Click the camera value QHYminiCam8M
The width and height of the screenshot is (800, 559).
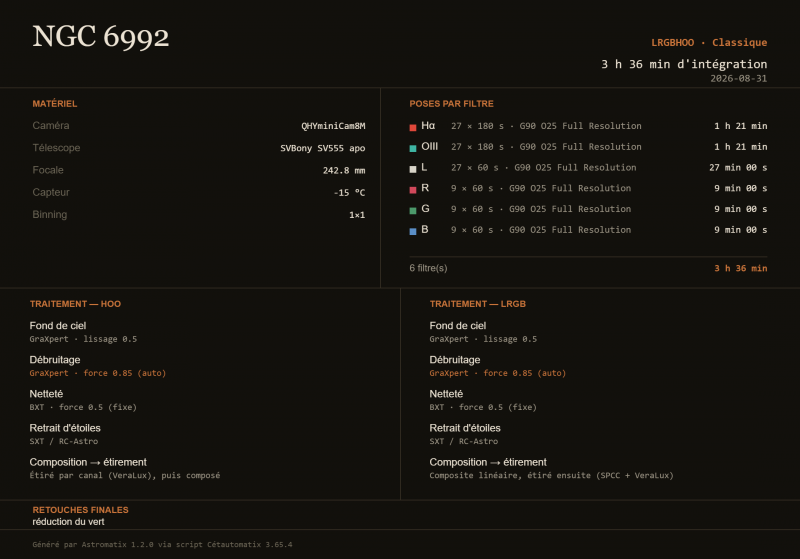333,126
